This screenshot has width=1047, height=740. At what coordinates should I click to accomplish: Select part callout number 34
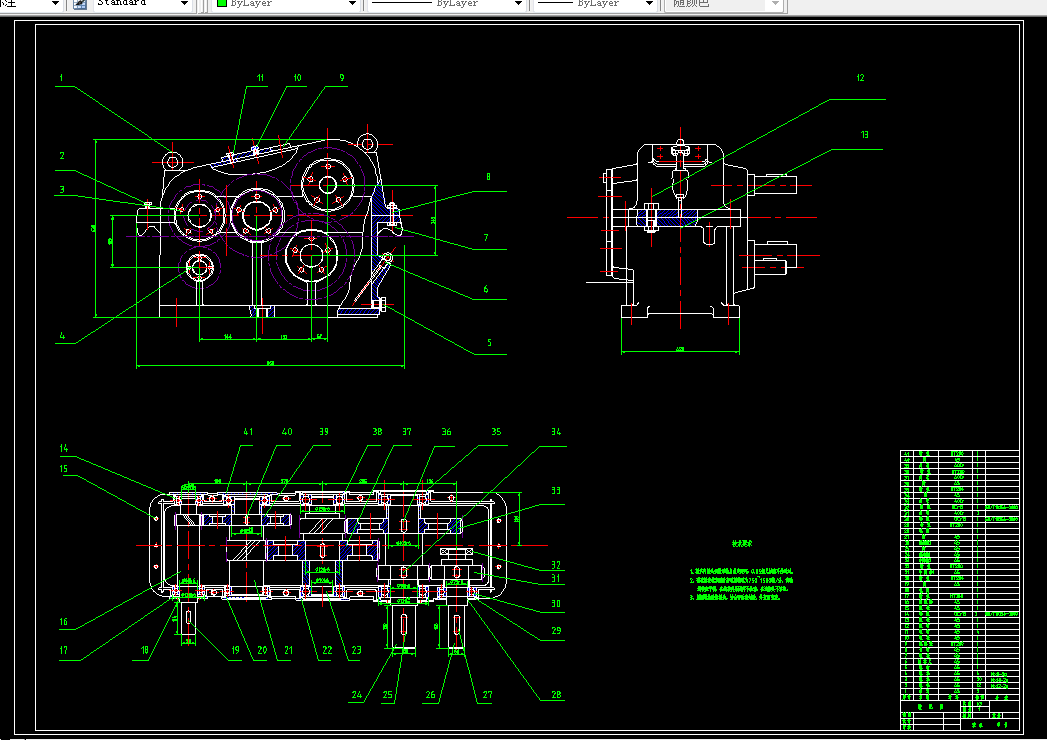[556, 432]
